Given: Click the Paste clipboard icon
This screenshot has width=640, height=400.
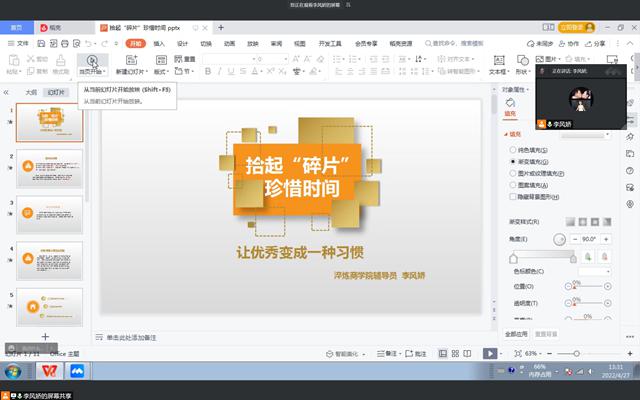Looking at the screenshot, I should pyautogui.click(x=14, y=60).
